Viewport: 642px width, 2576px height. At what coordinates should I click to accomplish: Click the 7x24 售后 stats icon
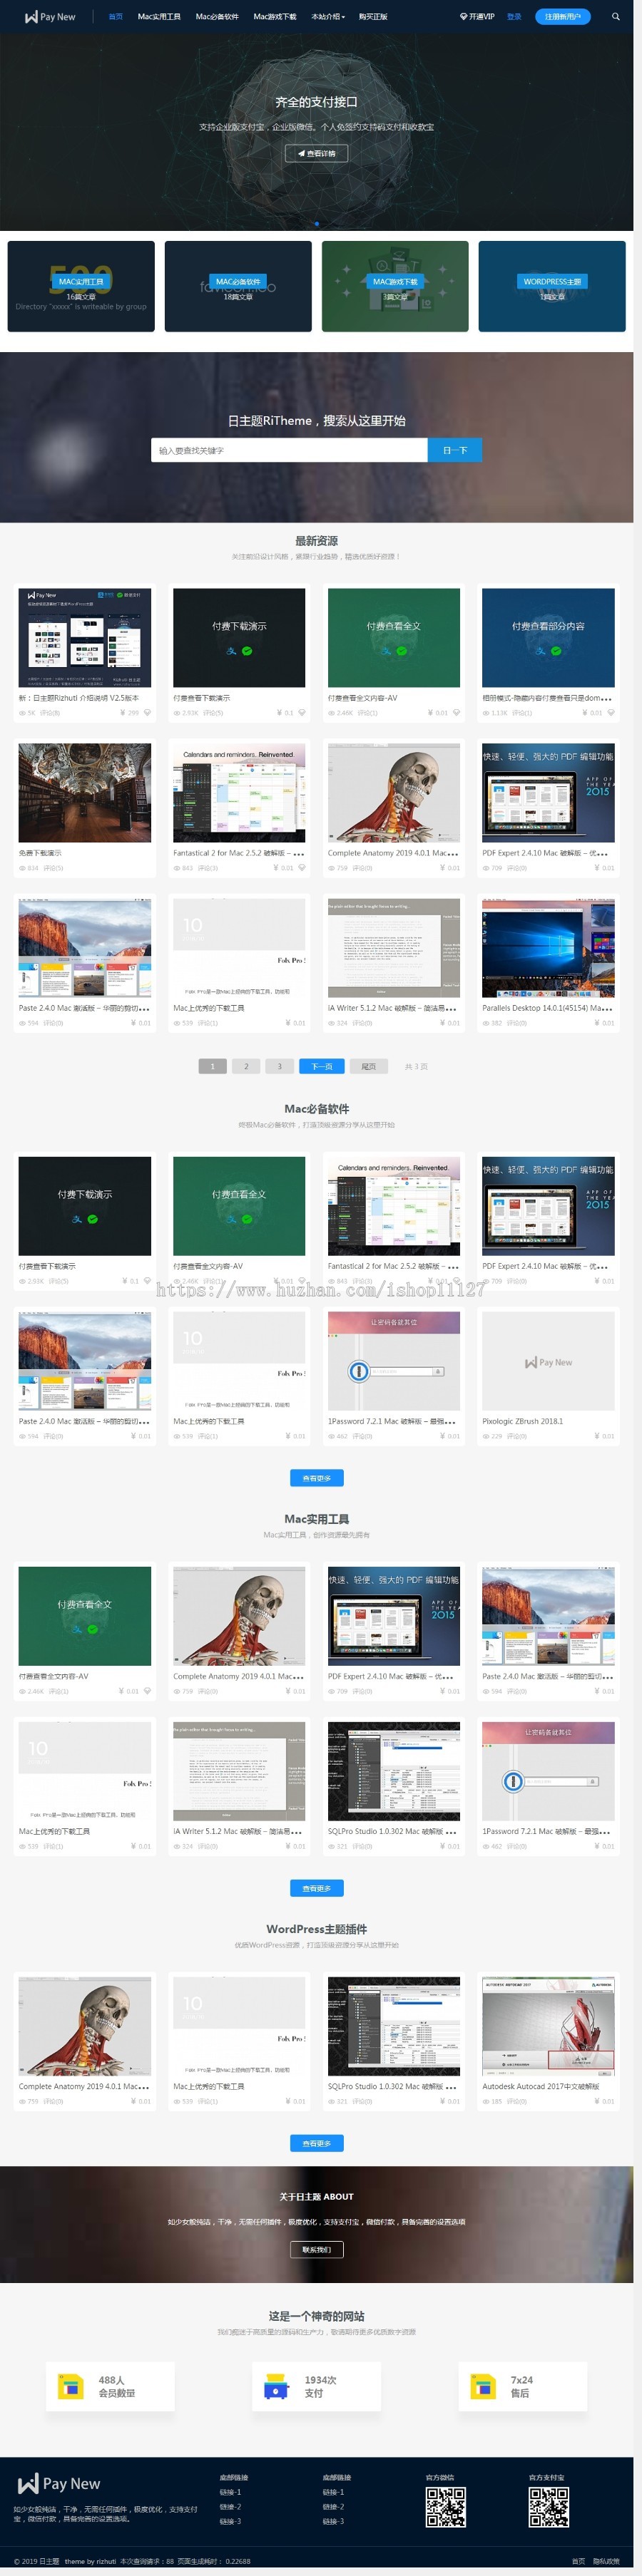click(x=483, y=2386)
